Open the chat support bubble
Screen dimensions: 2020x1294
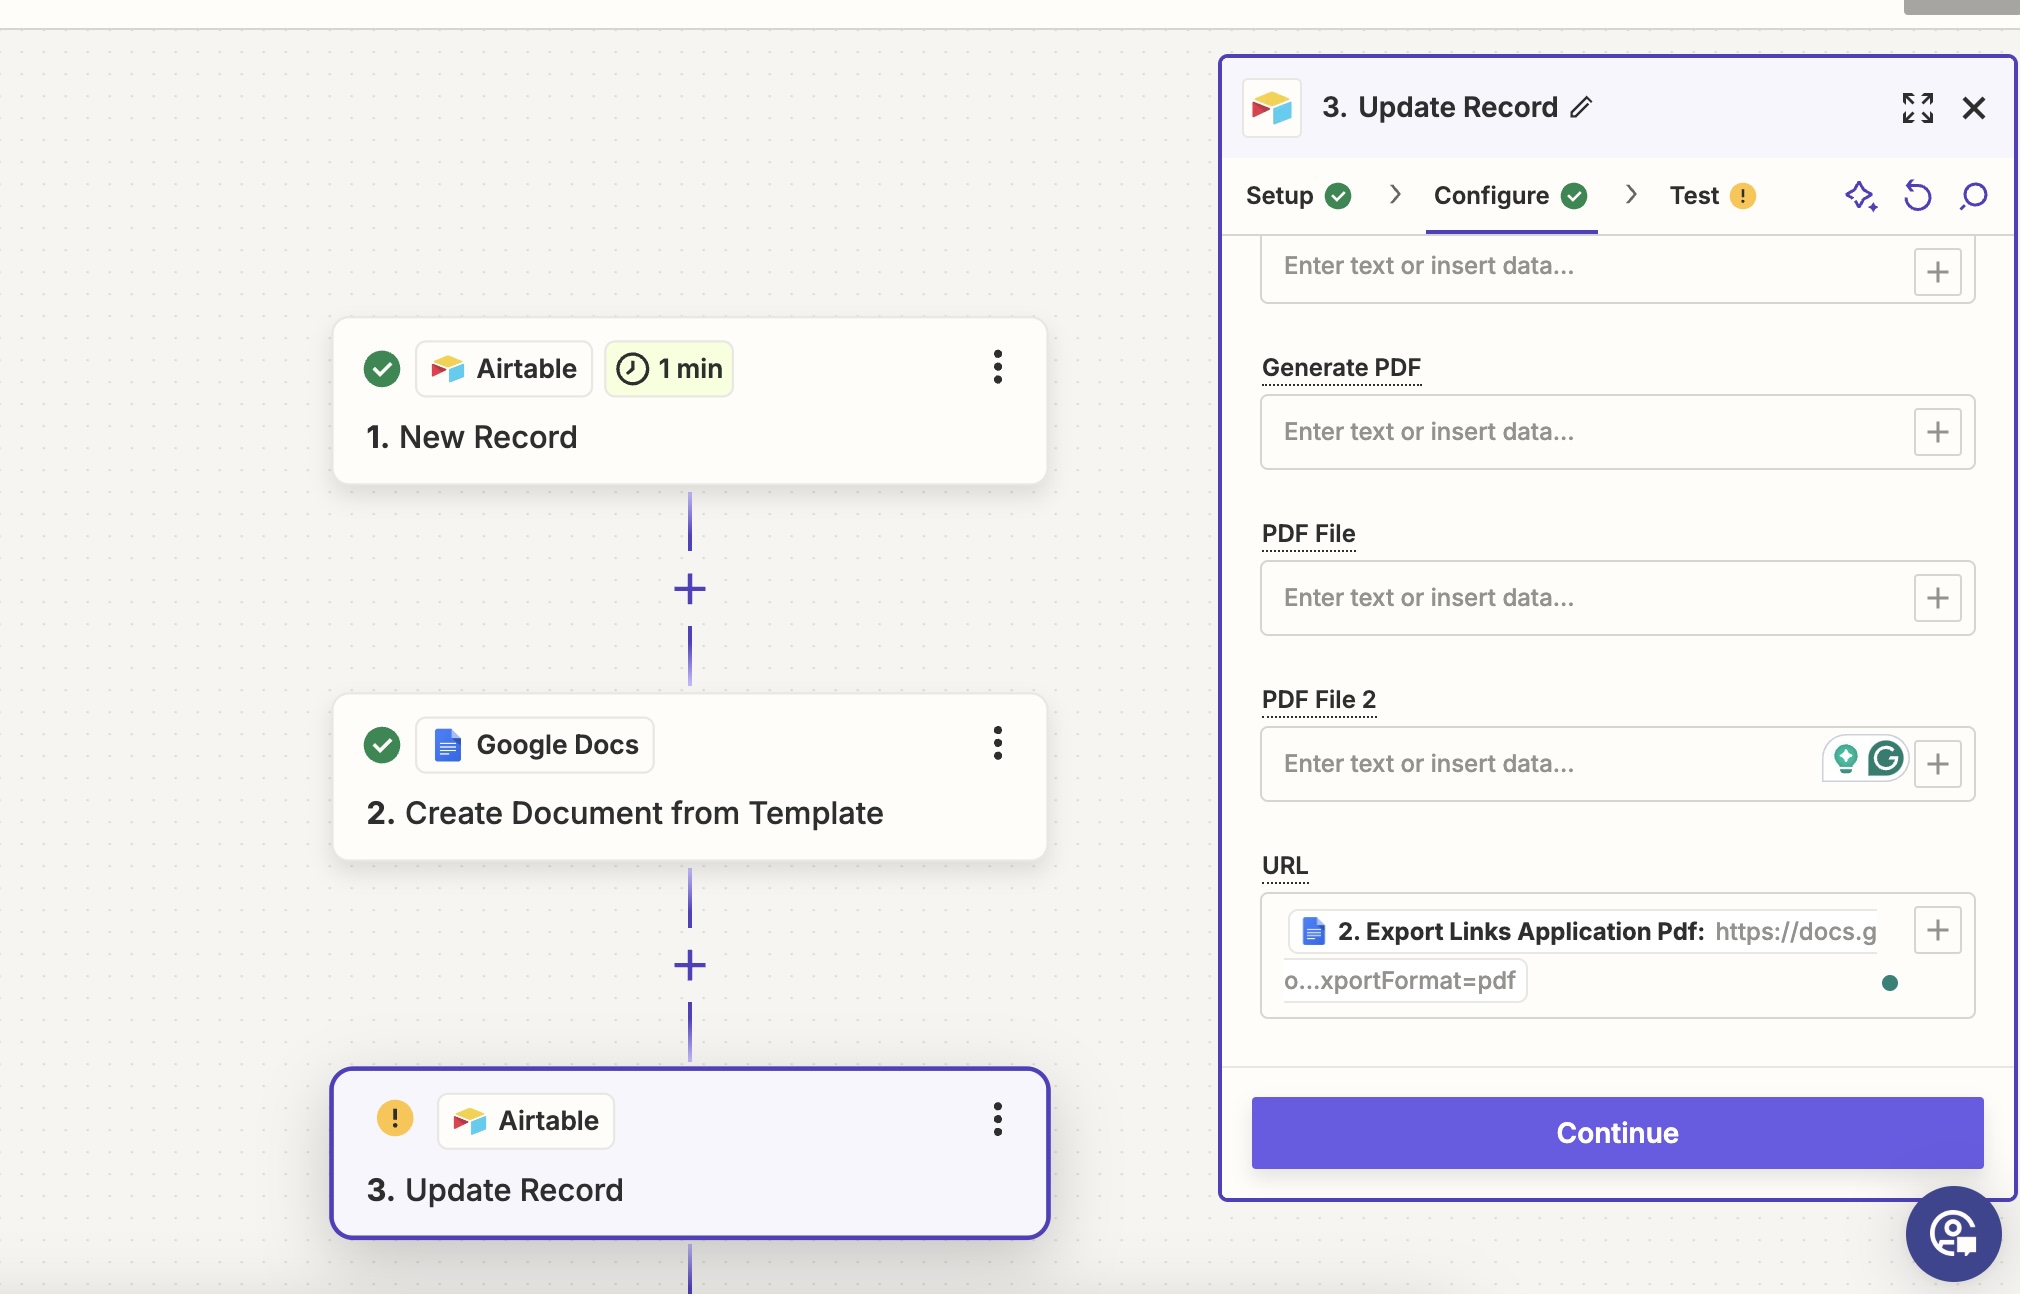click(1953, 1233)
